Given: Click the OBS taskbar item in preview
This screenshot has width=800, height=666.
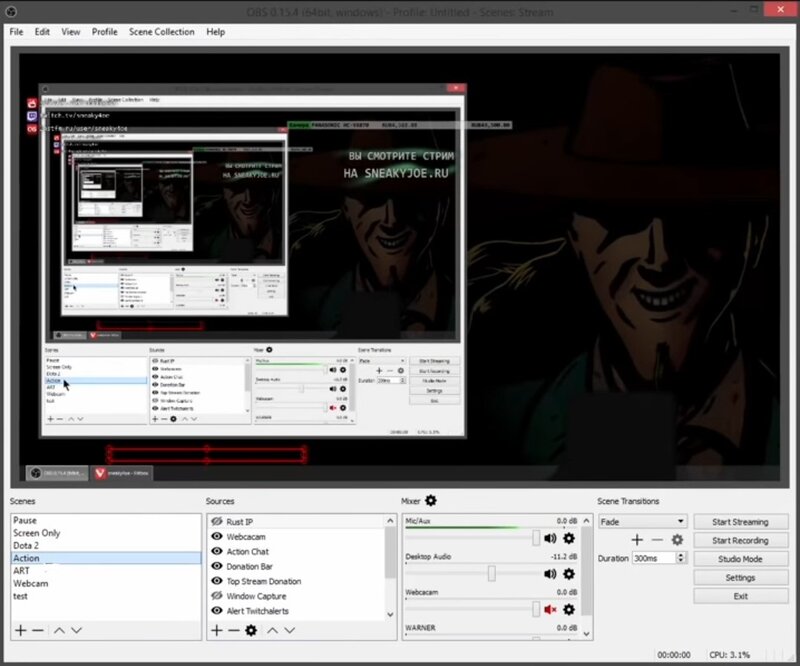Looking at the screenshot, I should (x=57, y=473).
